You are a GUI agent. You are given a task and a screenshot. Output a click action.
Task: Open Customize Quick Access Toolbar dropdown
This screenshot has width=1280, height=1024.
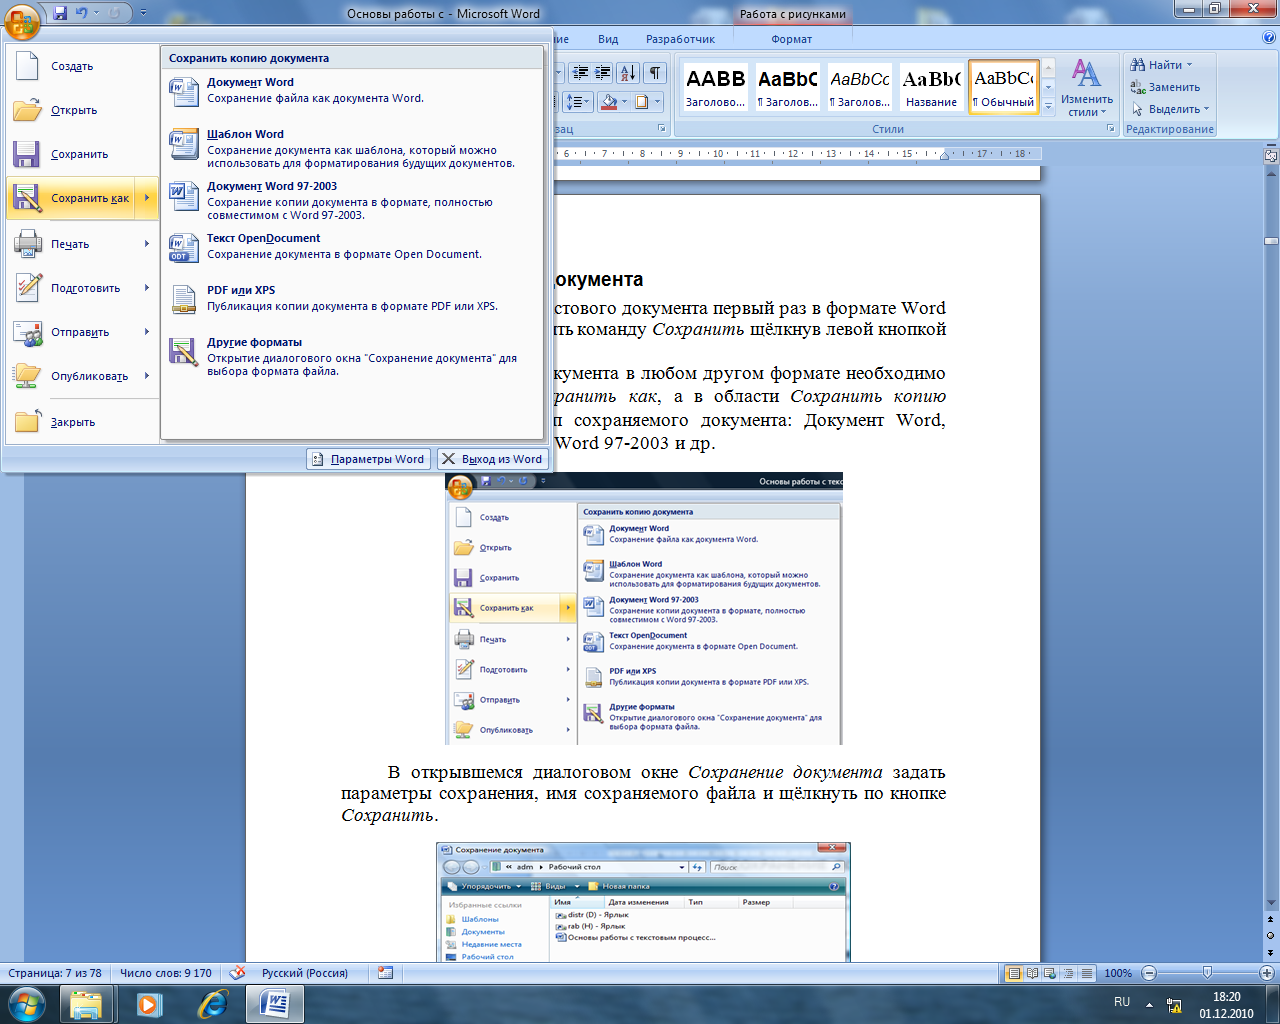coord(143,14)
